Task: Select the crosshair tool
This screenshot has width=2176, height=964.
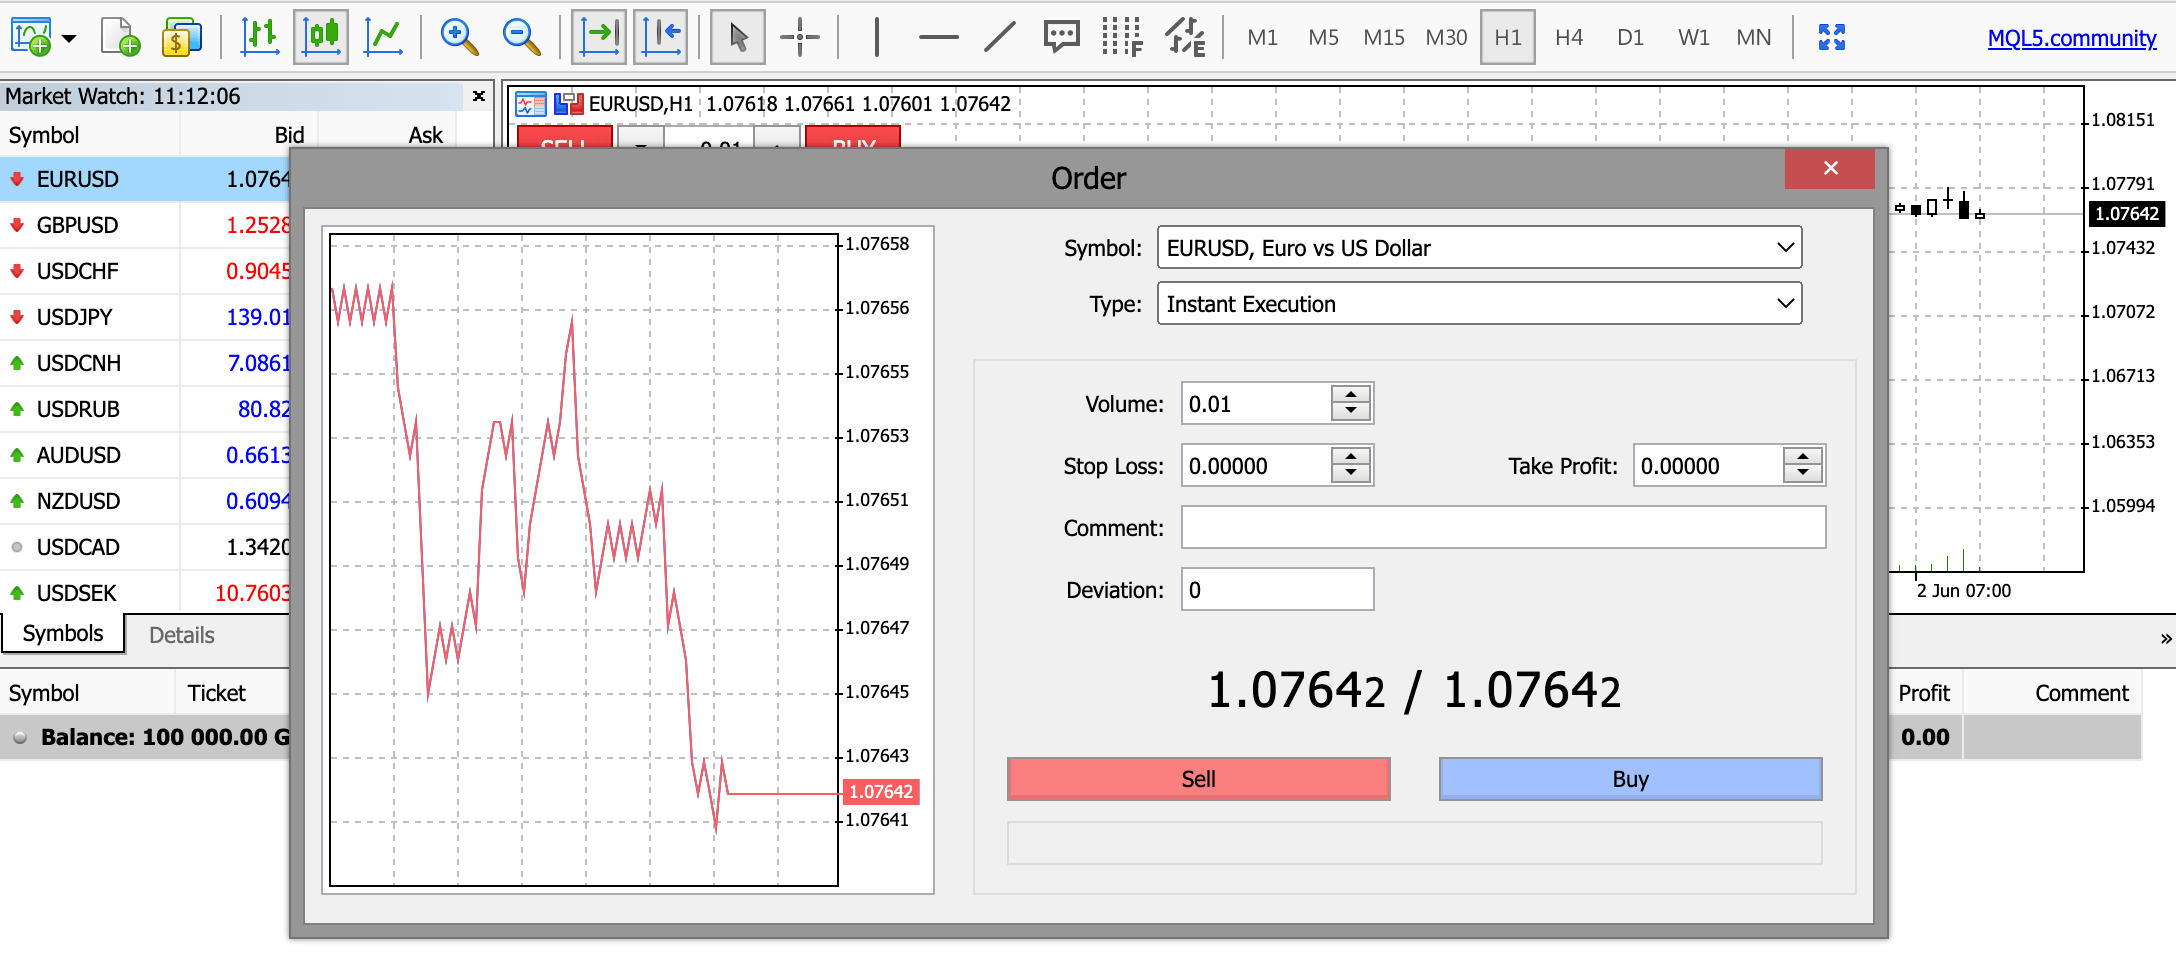Action: (x=800, y=37)
